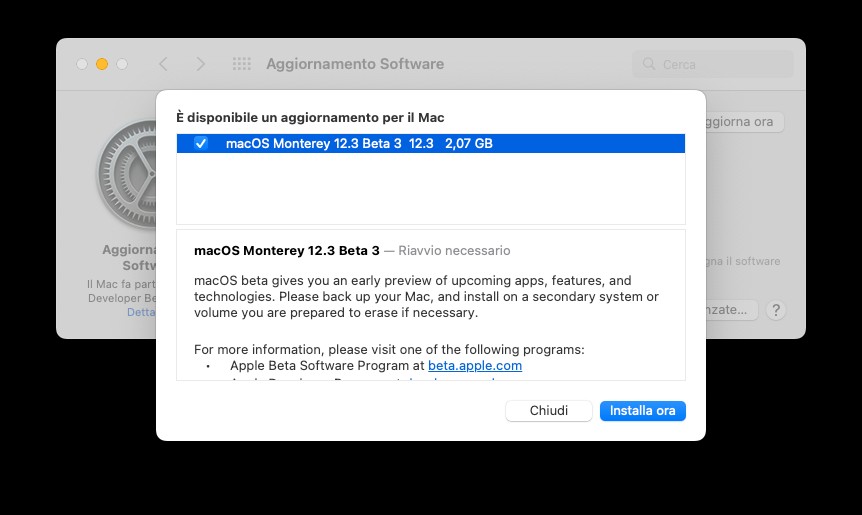
Task: Open the blue Dettagli link
Action: [x=141, y=312]
